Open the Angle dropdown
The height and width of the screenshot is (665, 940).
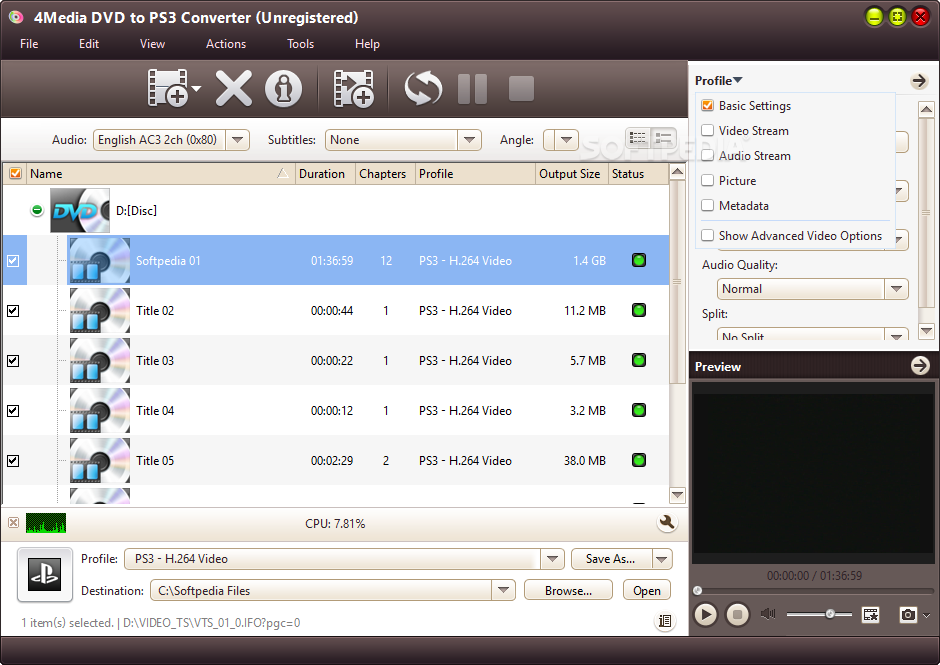pyautogui.click(x=566, y=140)
